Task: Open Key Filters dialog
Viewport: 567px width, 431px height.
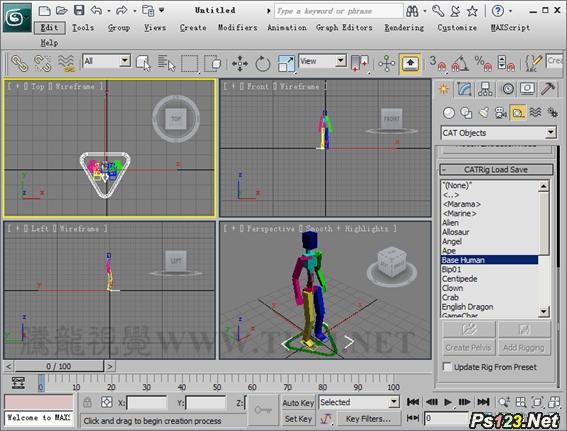Action: click(368, 419)
